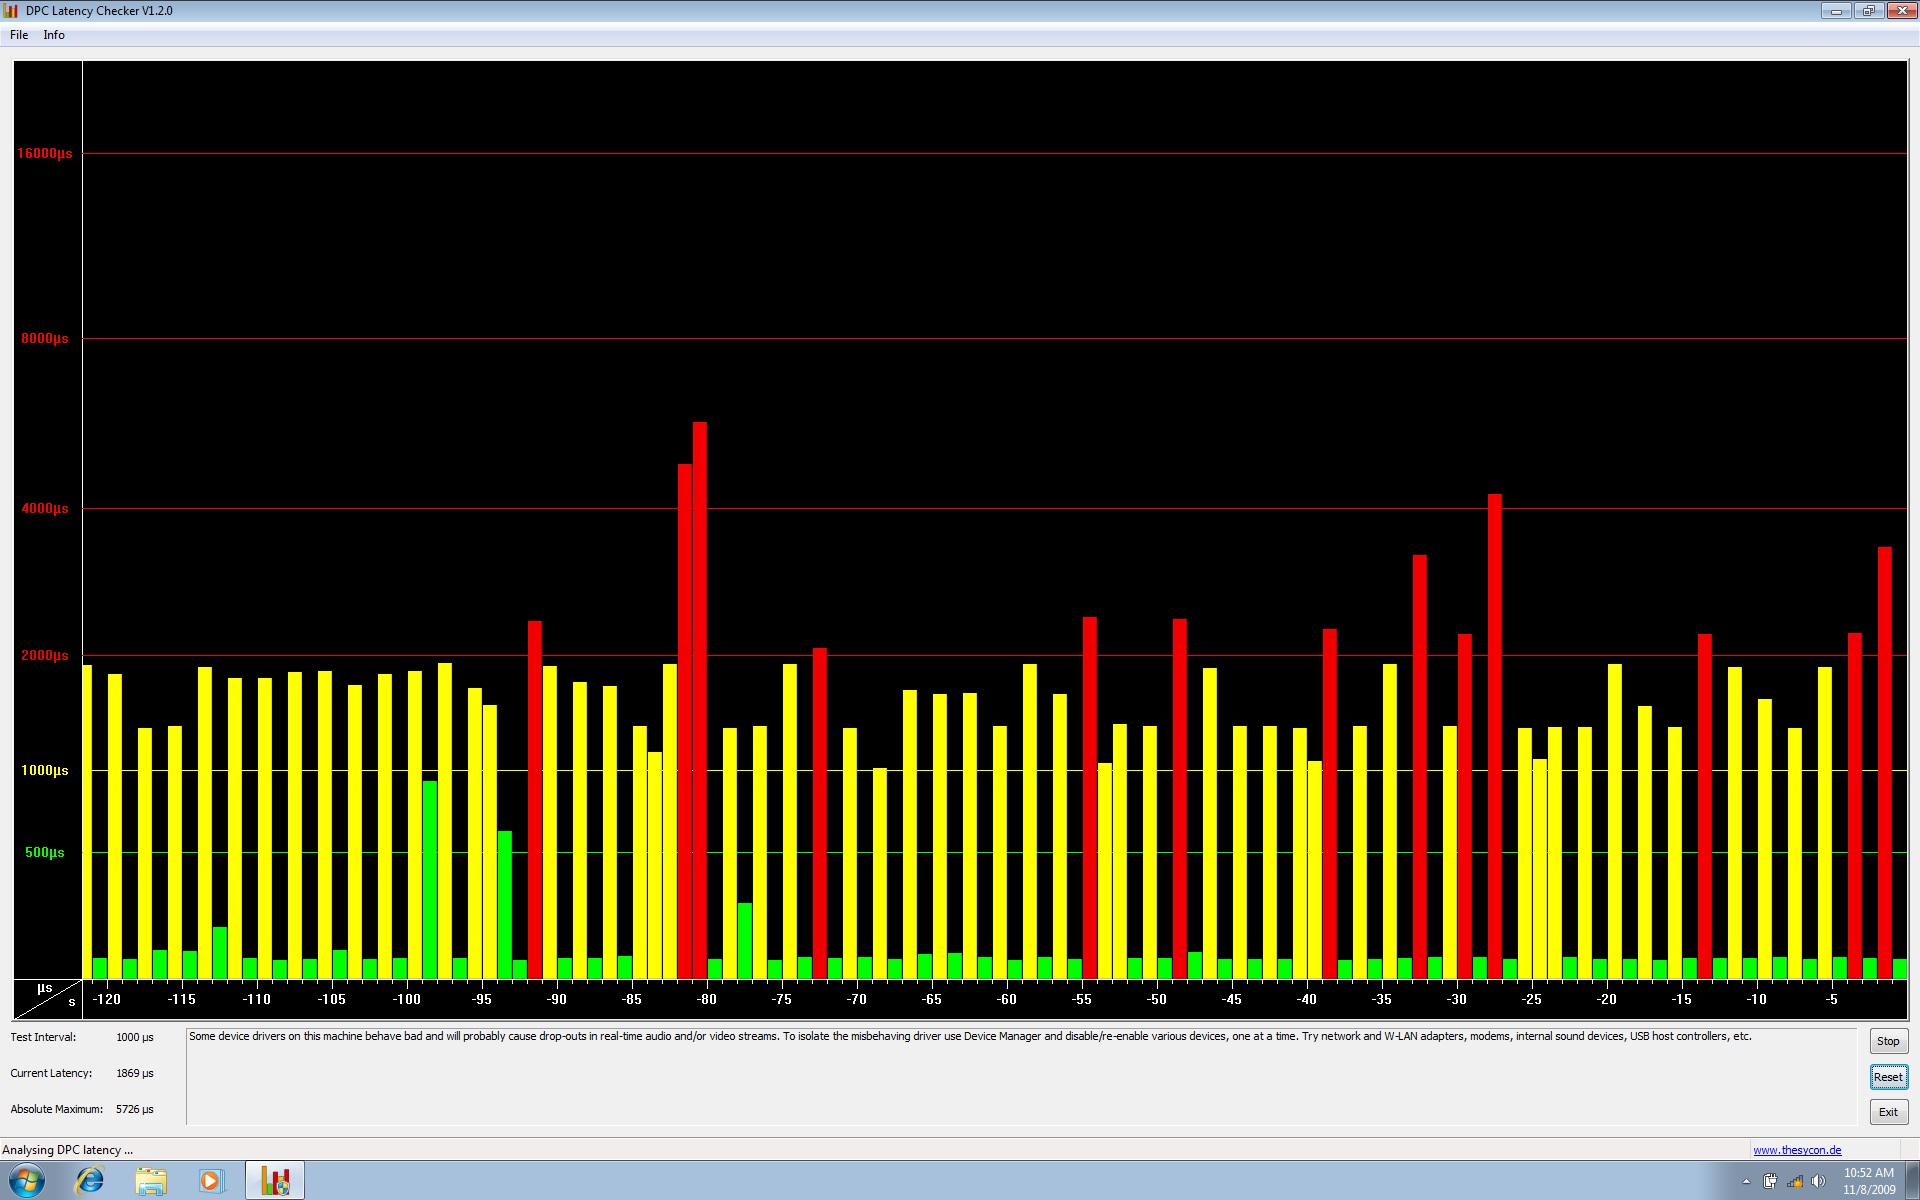Show hidden tray icons arrow
The height and width of the screenshot is (1200, 1920).
[x=1746, y=1182]
